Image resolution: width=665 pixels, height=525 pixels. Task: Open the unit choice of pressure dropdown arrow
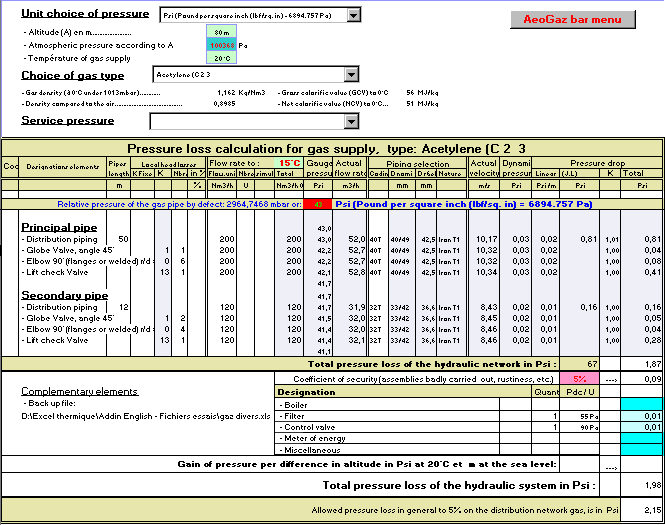click(x=354, y=15)
